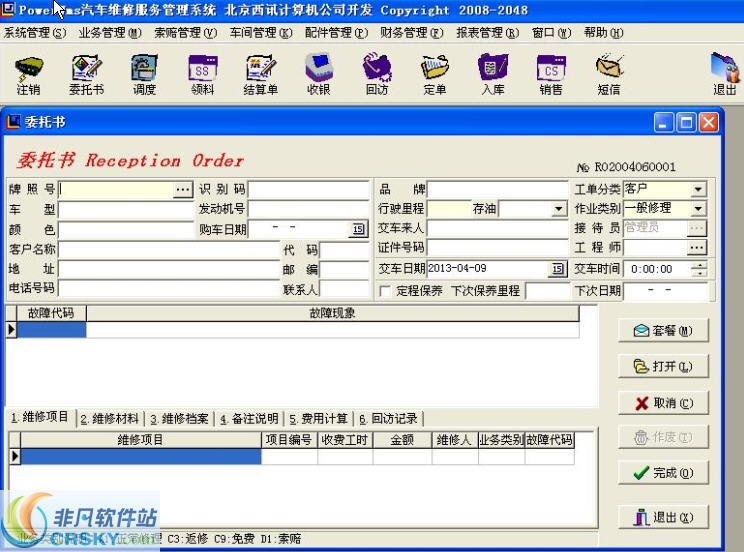Image resolution: width=744 pixels, height=552 pixels.
Task: Open the 系统管理 menu
Action: (35, 33)
